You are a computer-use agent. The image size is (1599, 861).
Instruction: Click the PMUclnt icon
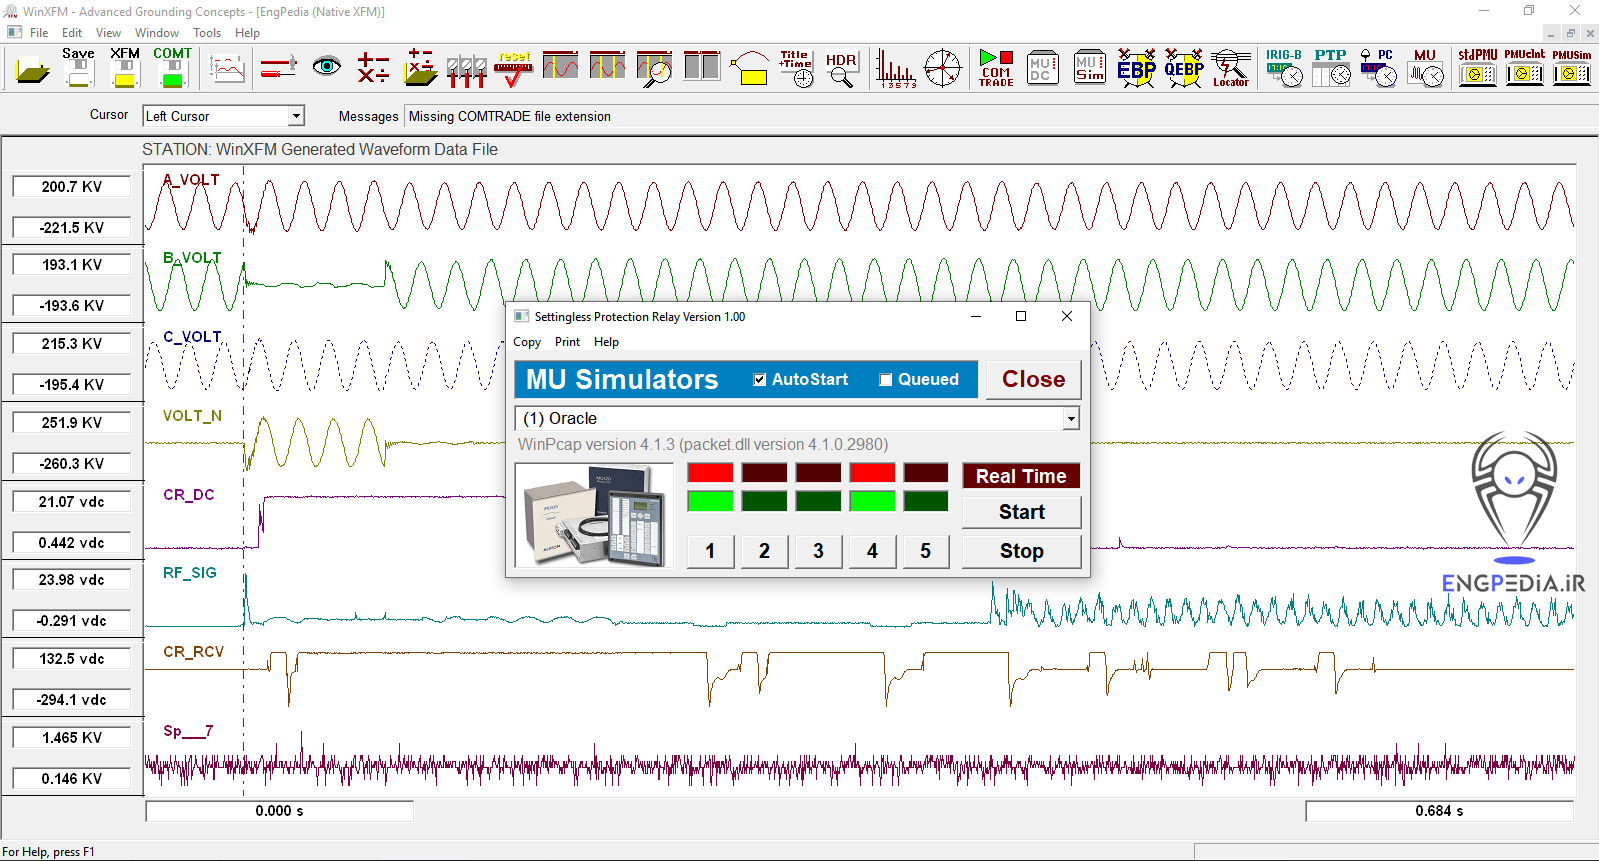[1524, 68]
